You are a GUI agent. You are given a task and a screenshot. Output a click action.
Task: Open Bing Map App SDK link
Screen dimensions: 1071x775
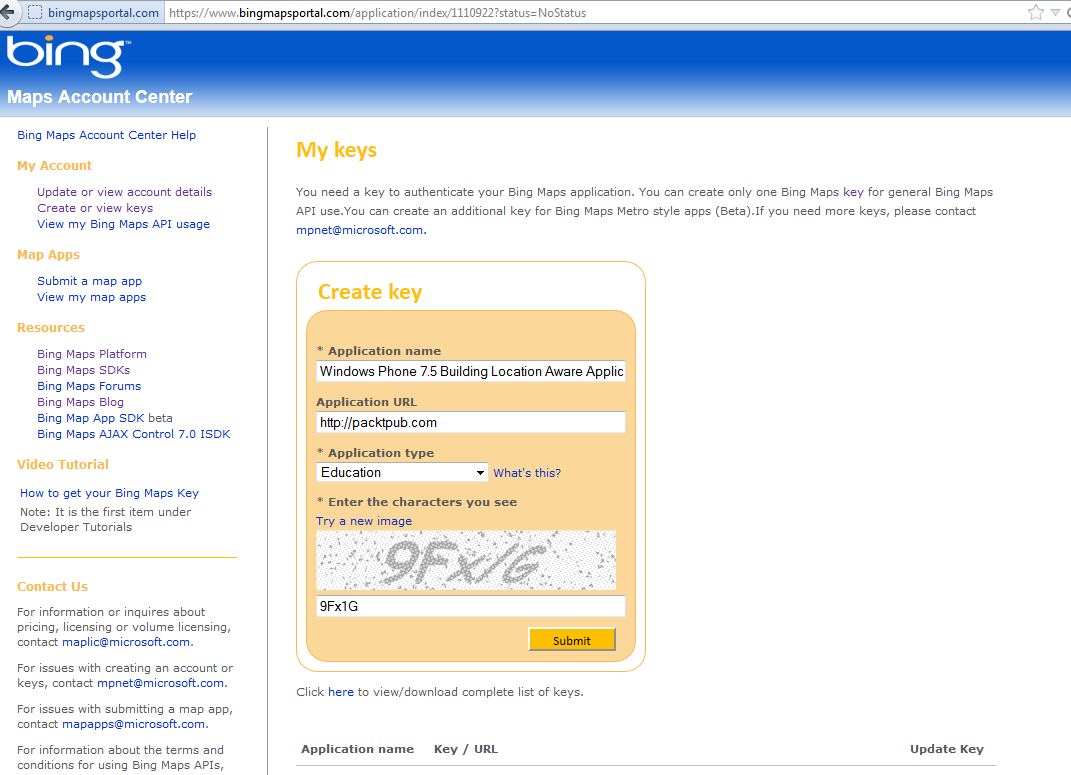91,418
